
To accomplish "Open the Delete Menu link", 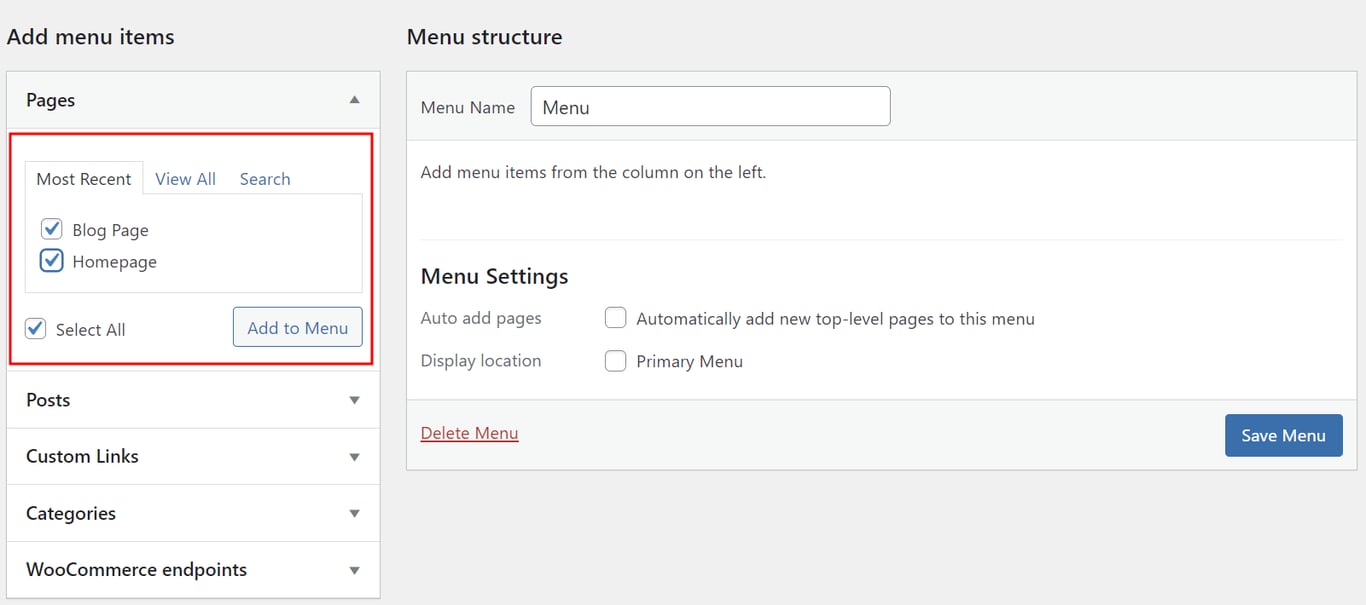I will (469, 432).
